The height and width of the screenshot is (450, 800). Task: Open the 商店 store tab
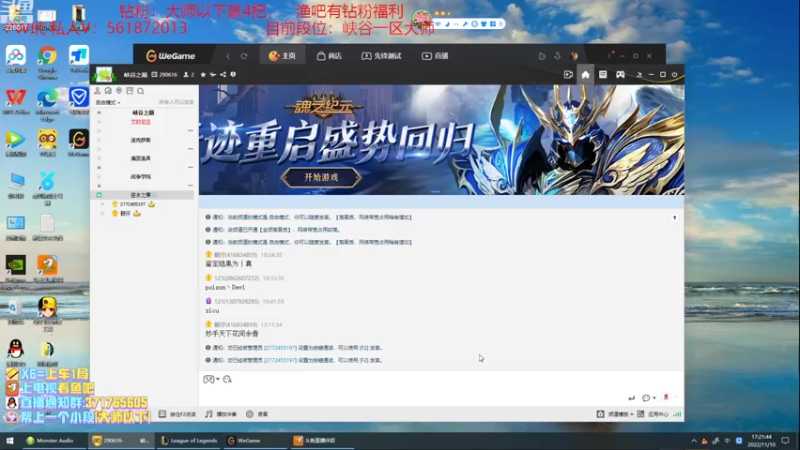[x=329, y=56]
